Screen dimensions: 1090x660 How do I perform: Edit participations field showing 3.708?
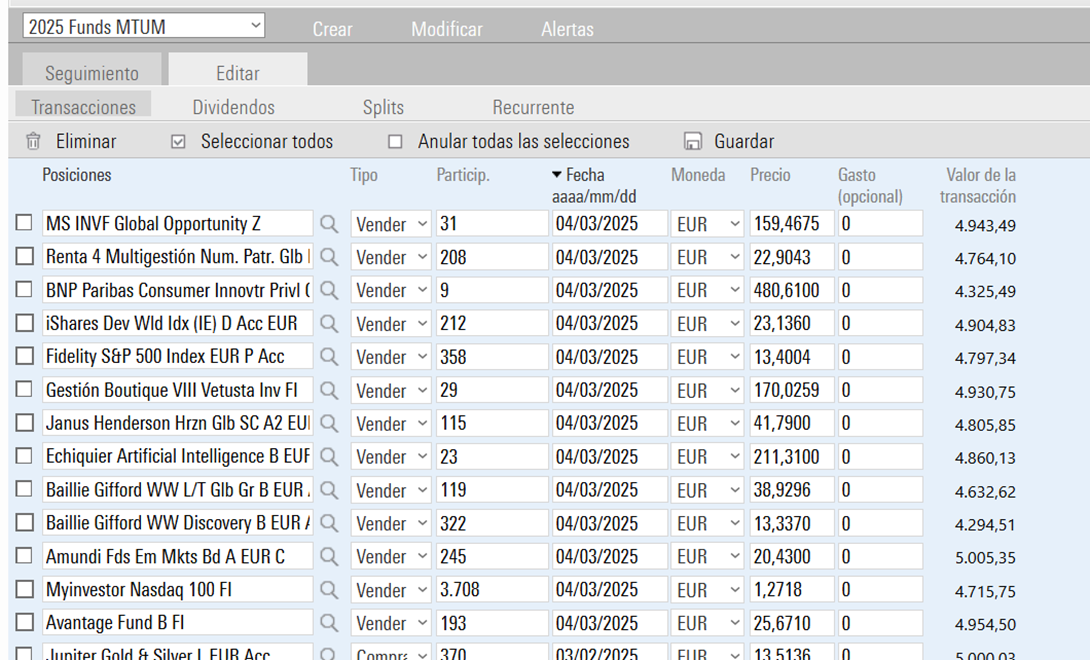tap(492, 590)
